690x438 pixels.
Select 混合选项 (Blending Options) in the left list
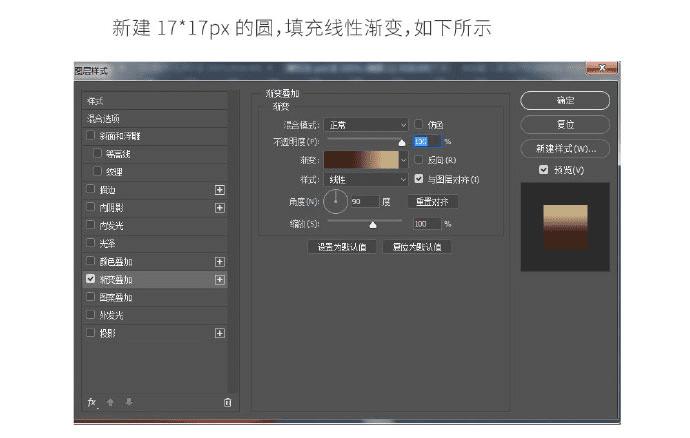tap(154, 119)
